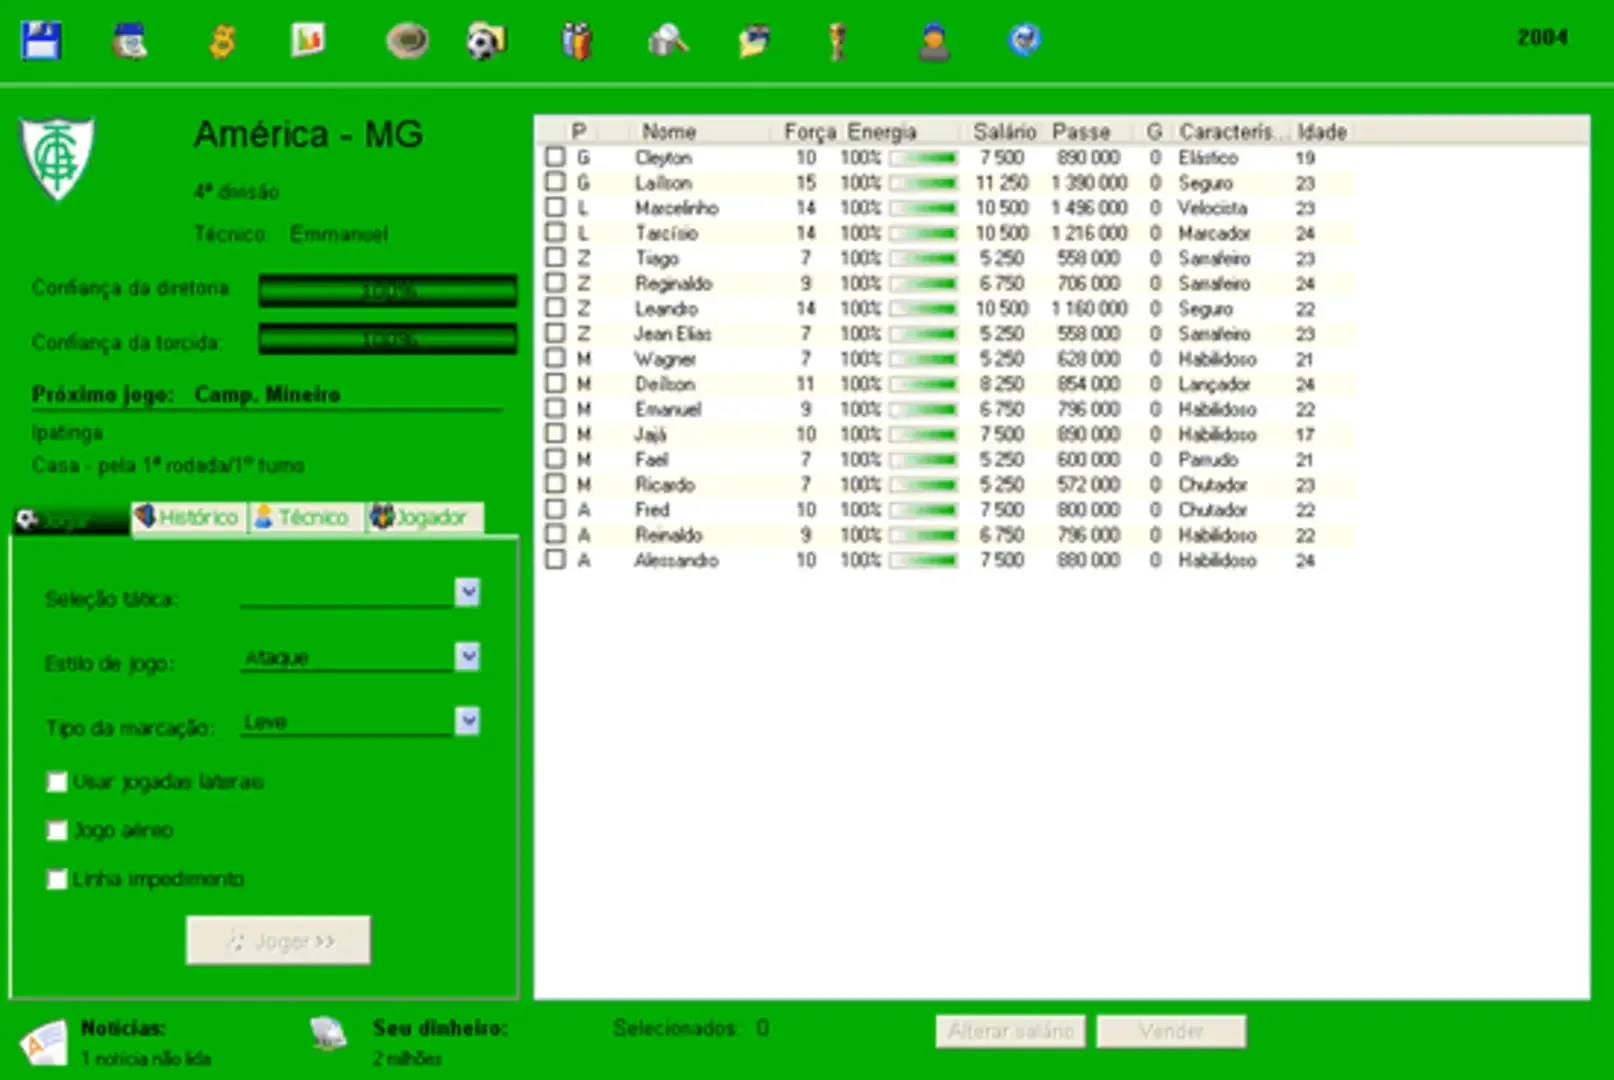Expand the Tipo da marcação dropdown
The width and height of the screenshot is (1614, 1080).
point(467,721)
